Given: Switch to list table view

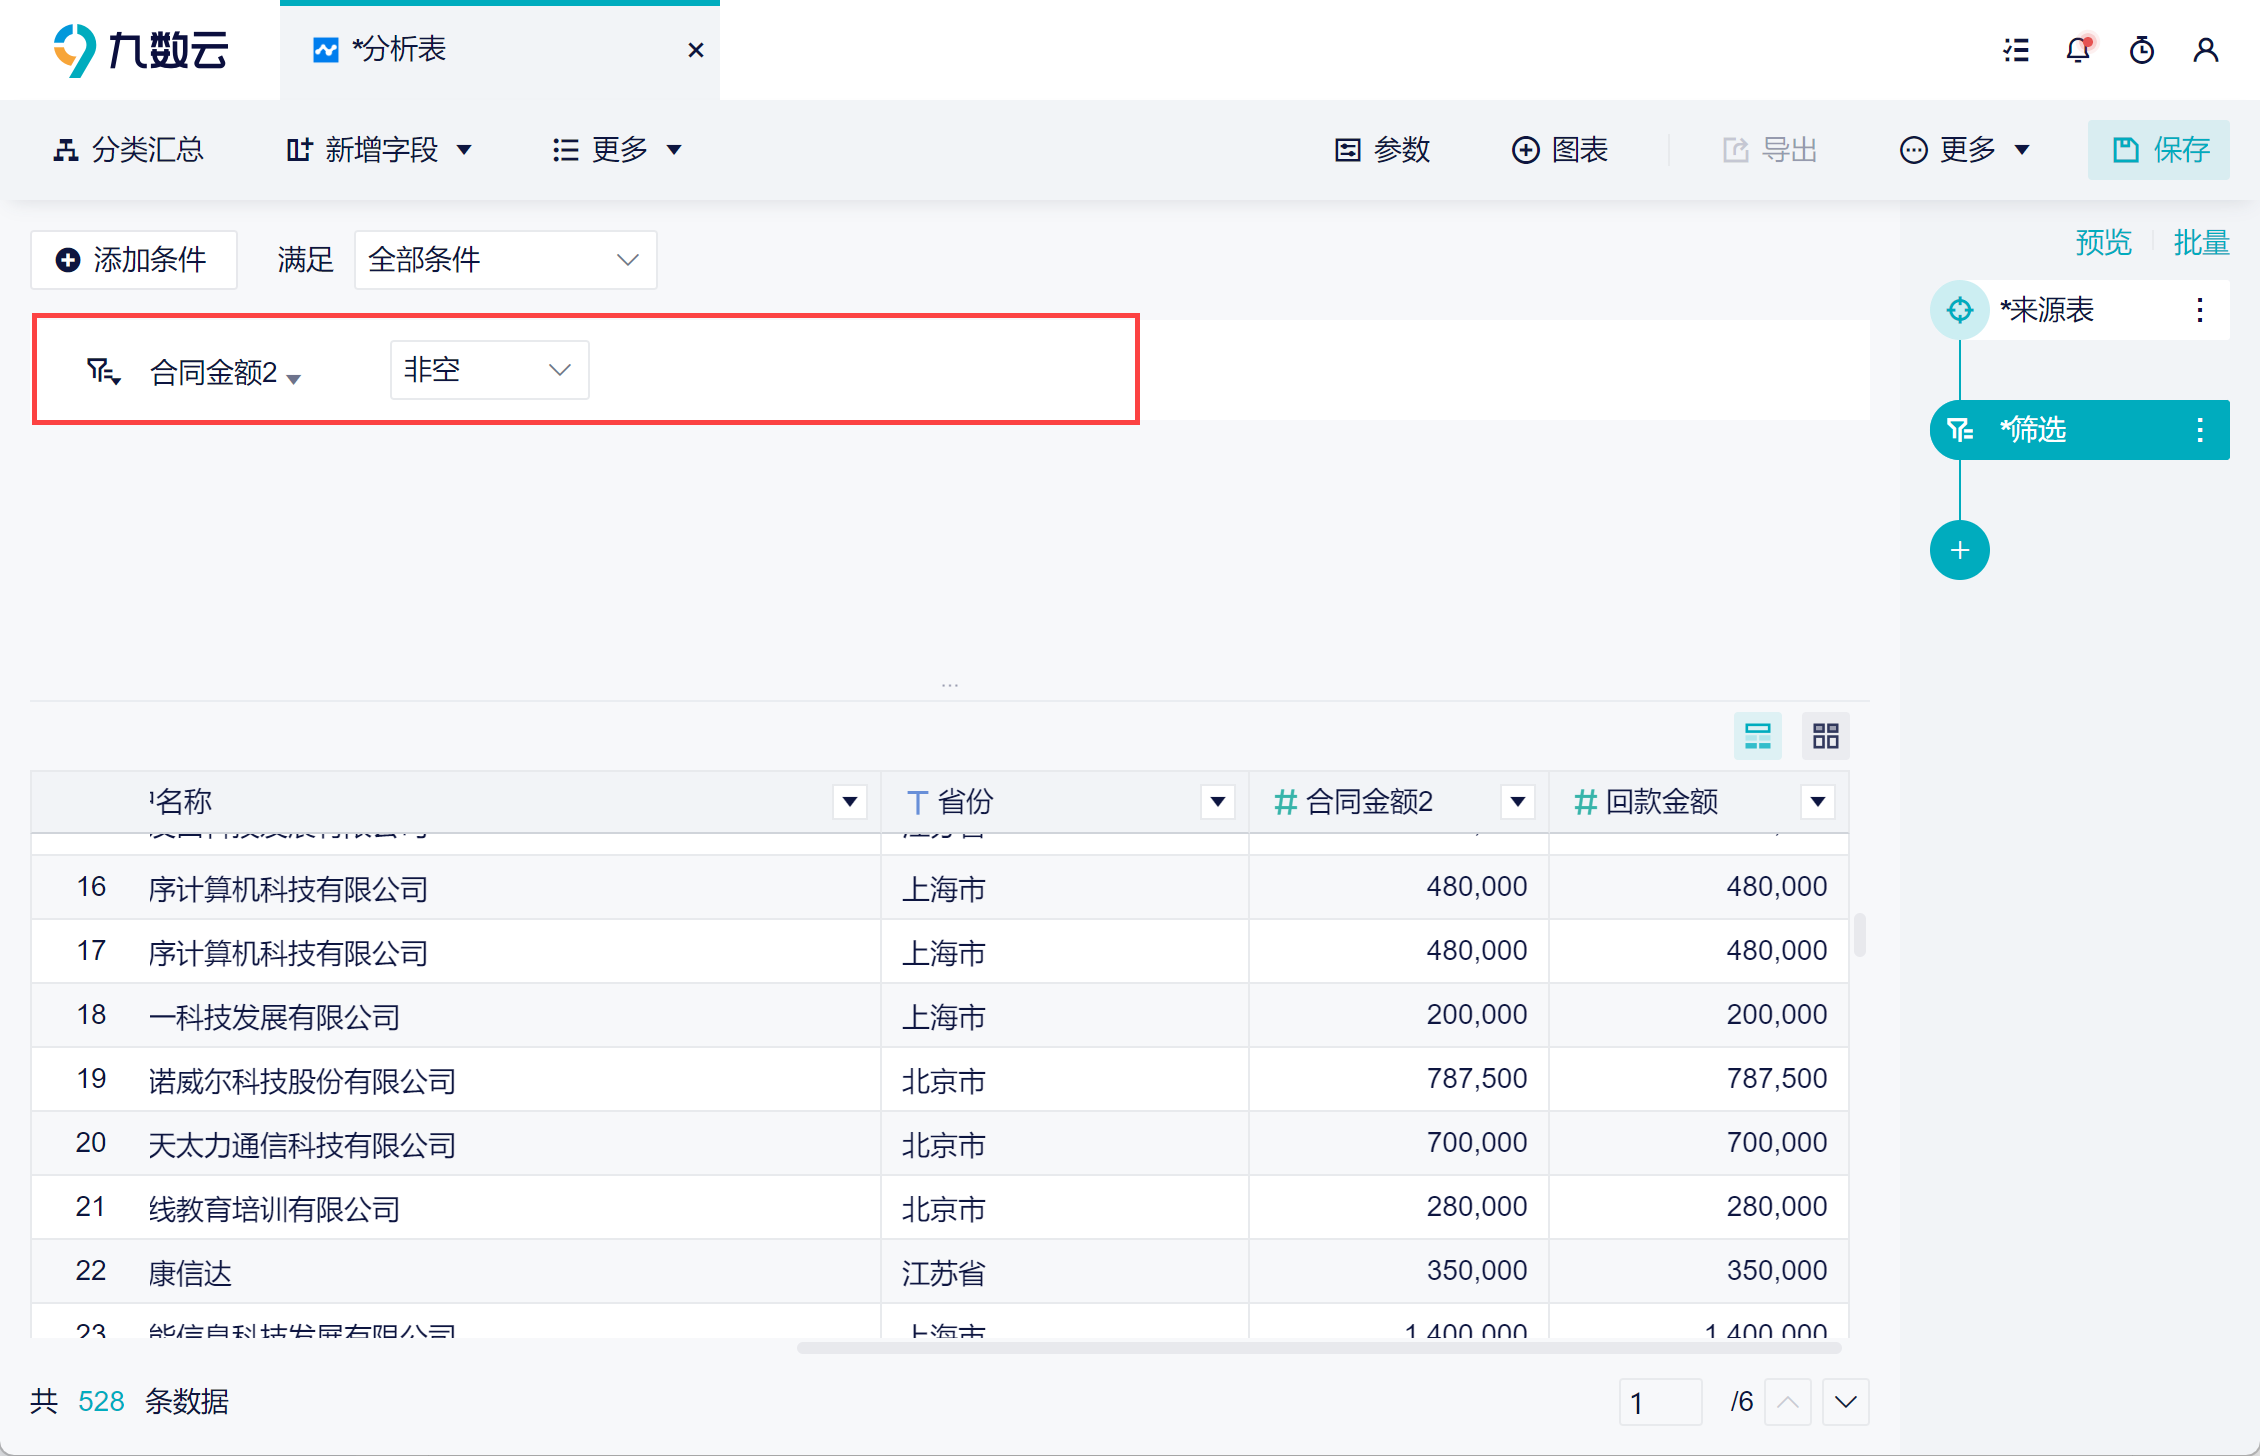Looking at the screenshot, I should click(1757, 736).
